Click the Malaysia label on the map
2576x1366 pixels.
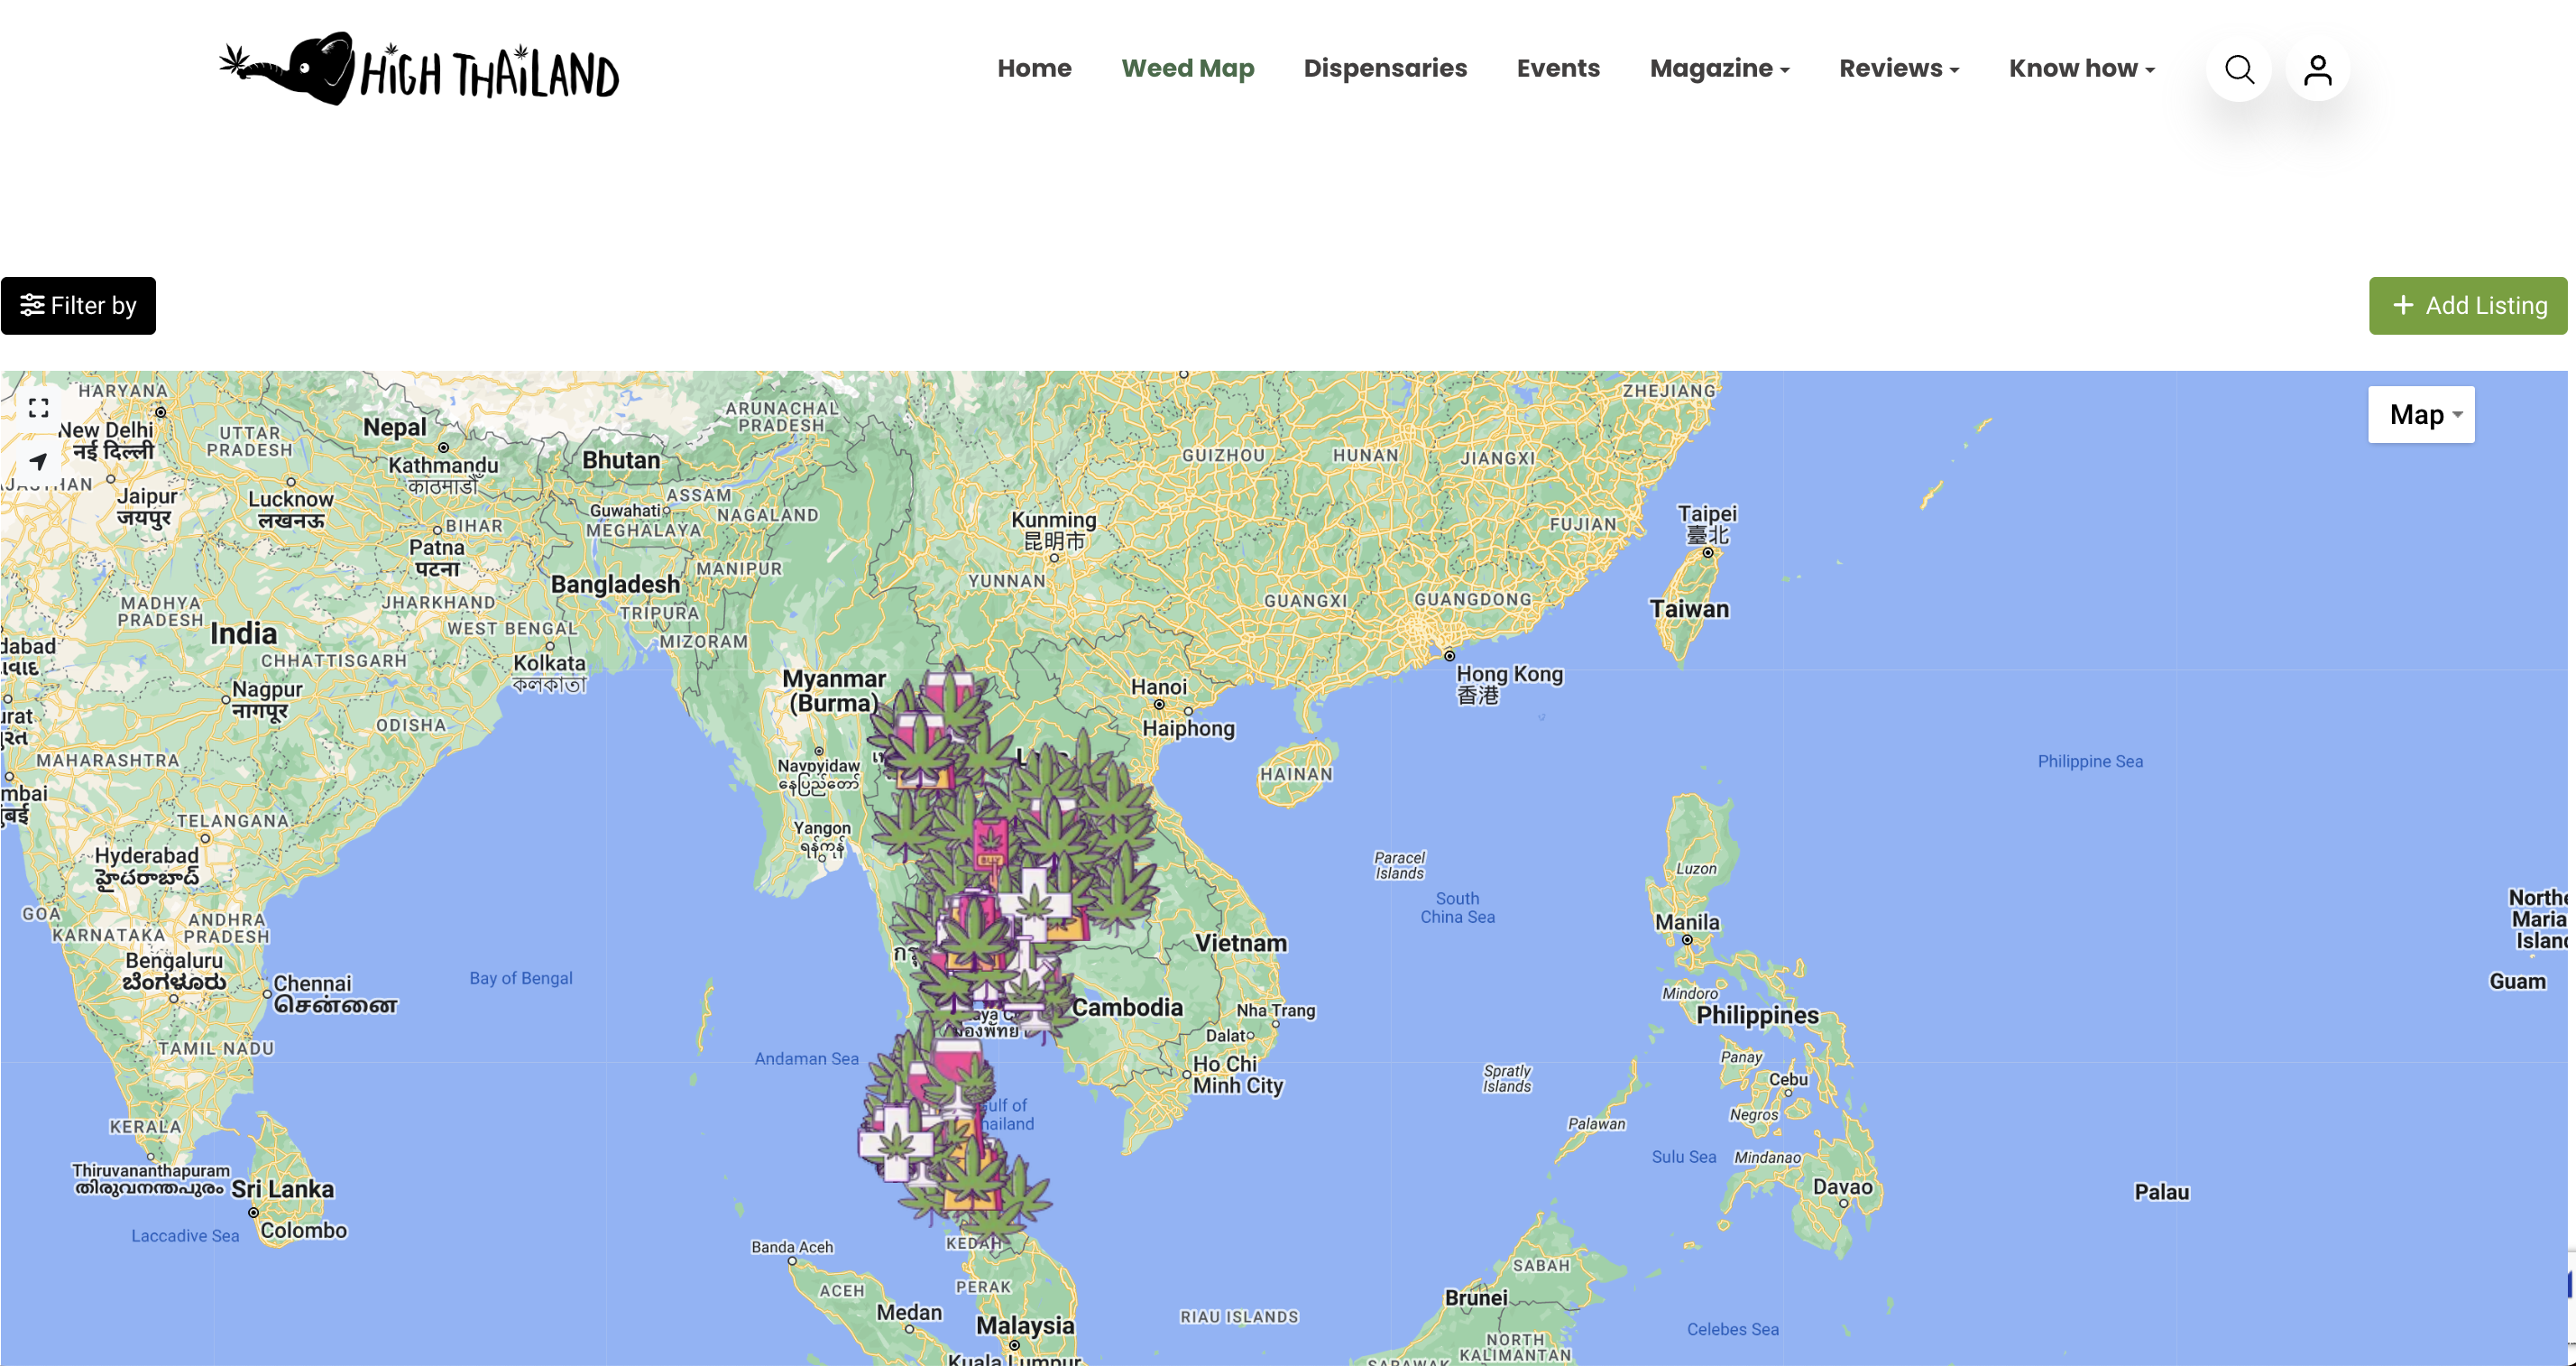[x=1025, y=1325]
